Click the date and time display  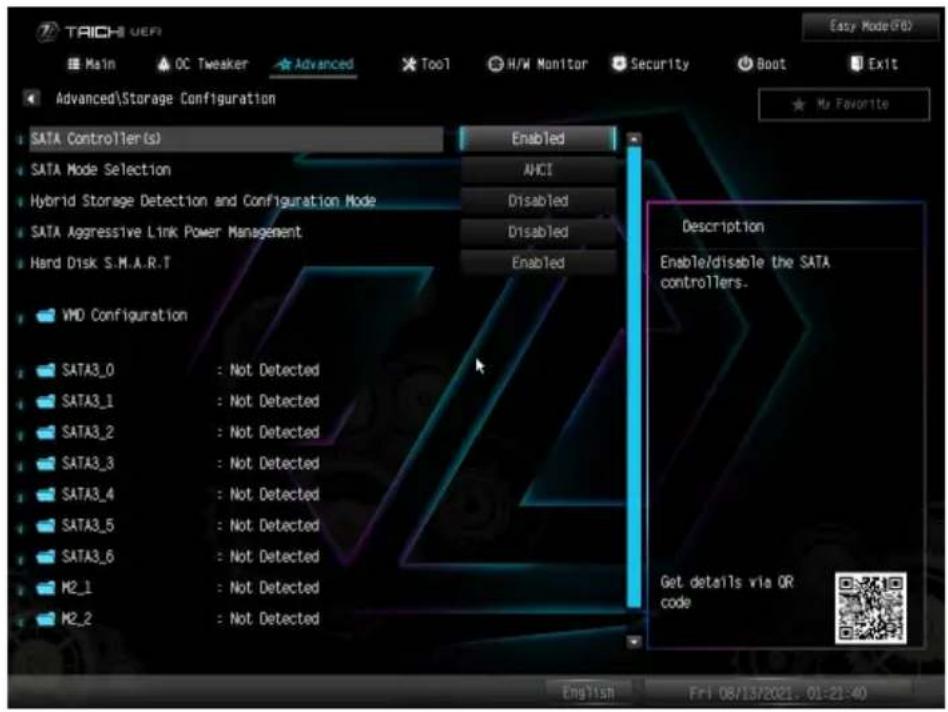coord(778,693)
